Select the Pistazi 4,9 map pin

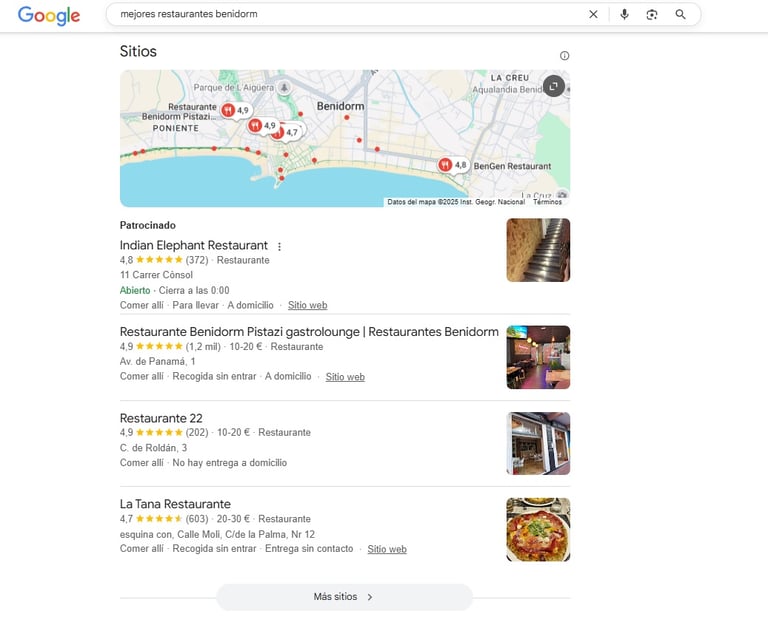click(236, 110)
